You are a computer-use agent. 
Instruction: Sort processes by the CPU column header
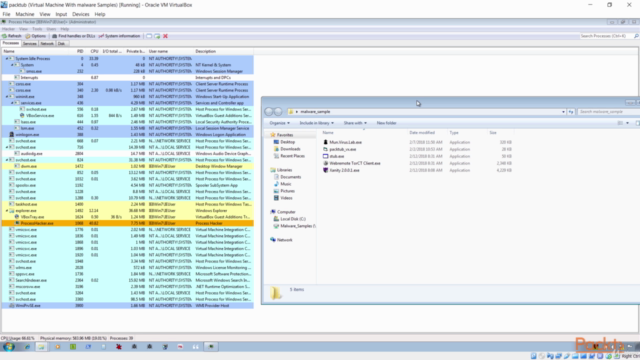click(94, 51)
